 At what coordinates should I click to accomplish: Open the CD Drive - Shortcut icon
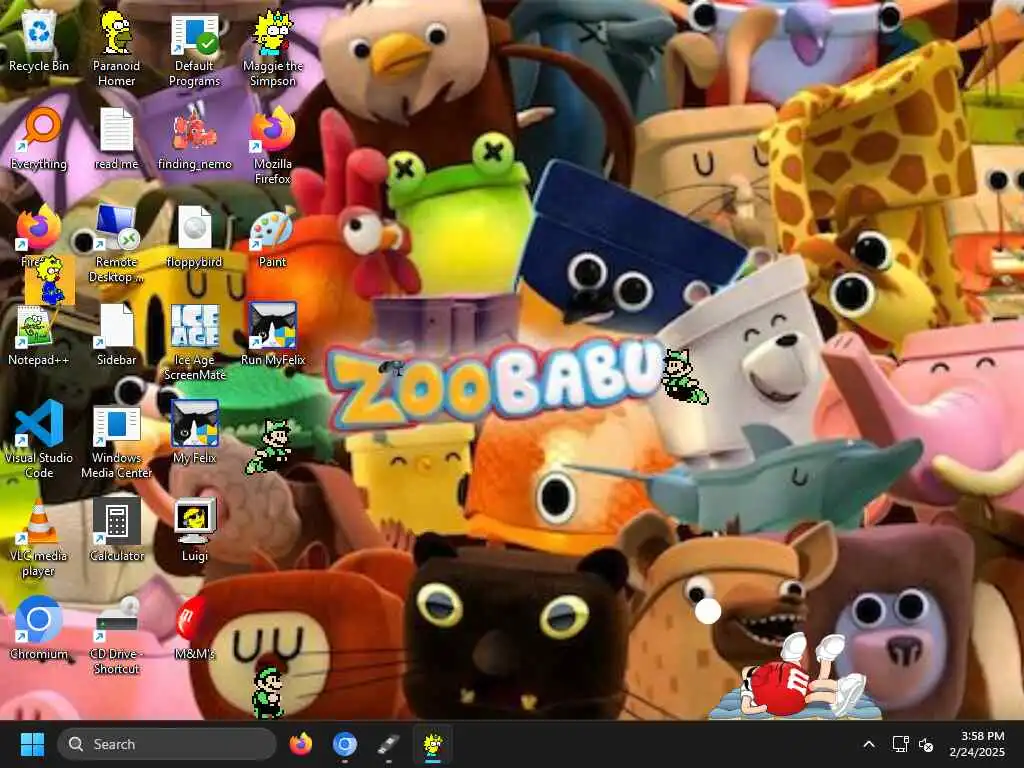(116, 636)
